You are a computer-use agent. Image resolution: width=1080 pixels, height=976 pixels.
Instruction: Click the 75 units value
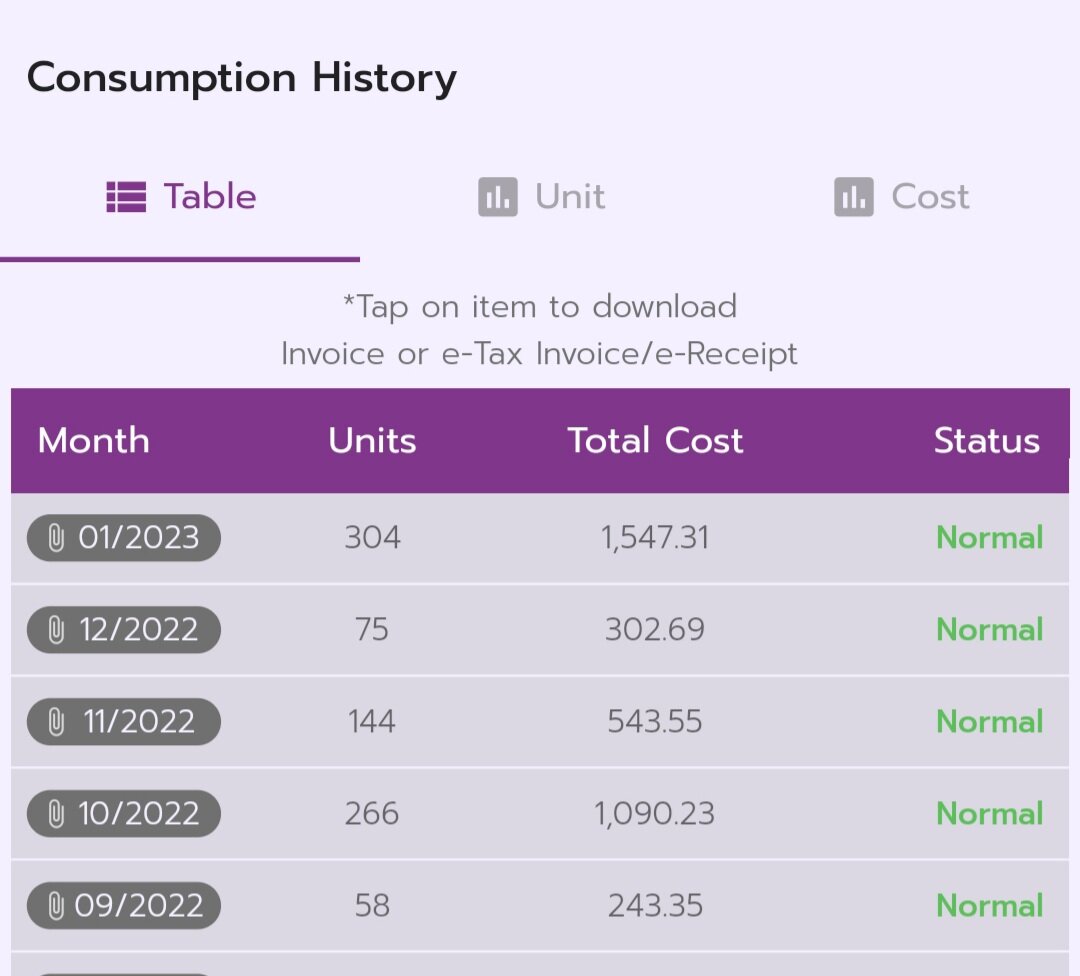point(372,630)
